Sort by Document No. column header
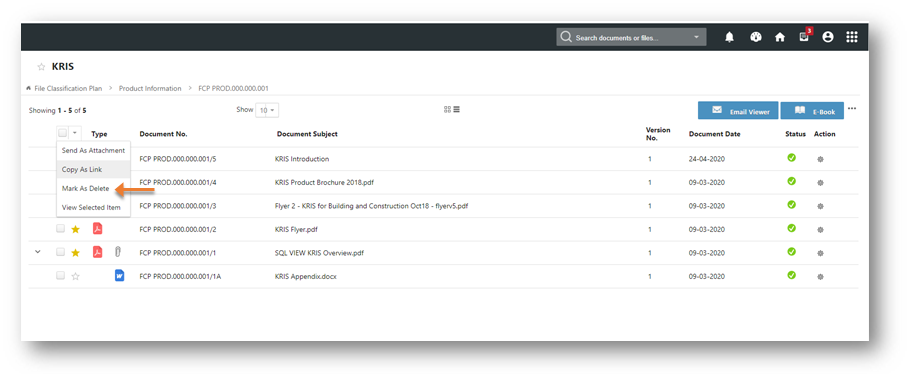 click(163, 134)
